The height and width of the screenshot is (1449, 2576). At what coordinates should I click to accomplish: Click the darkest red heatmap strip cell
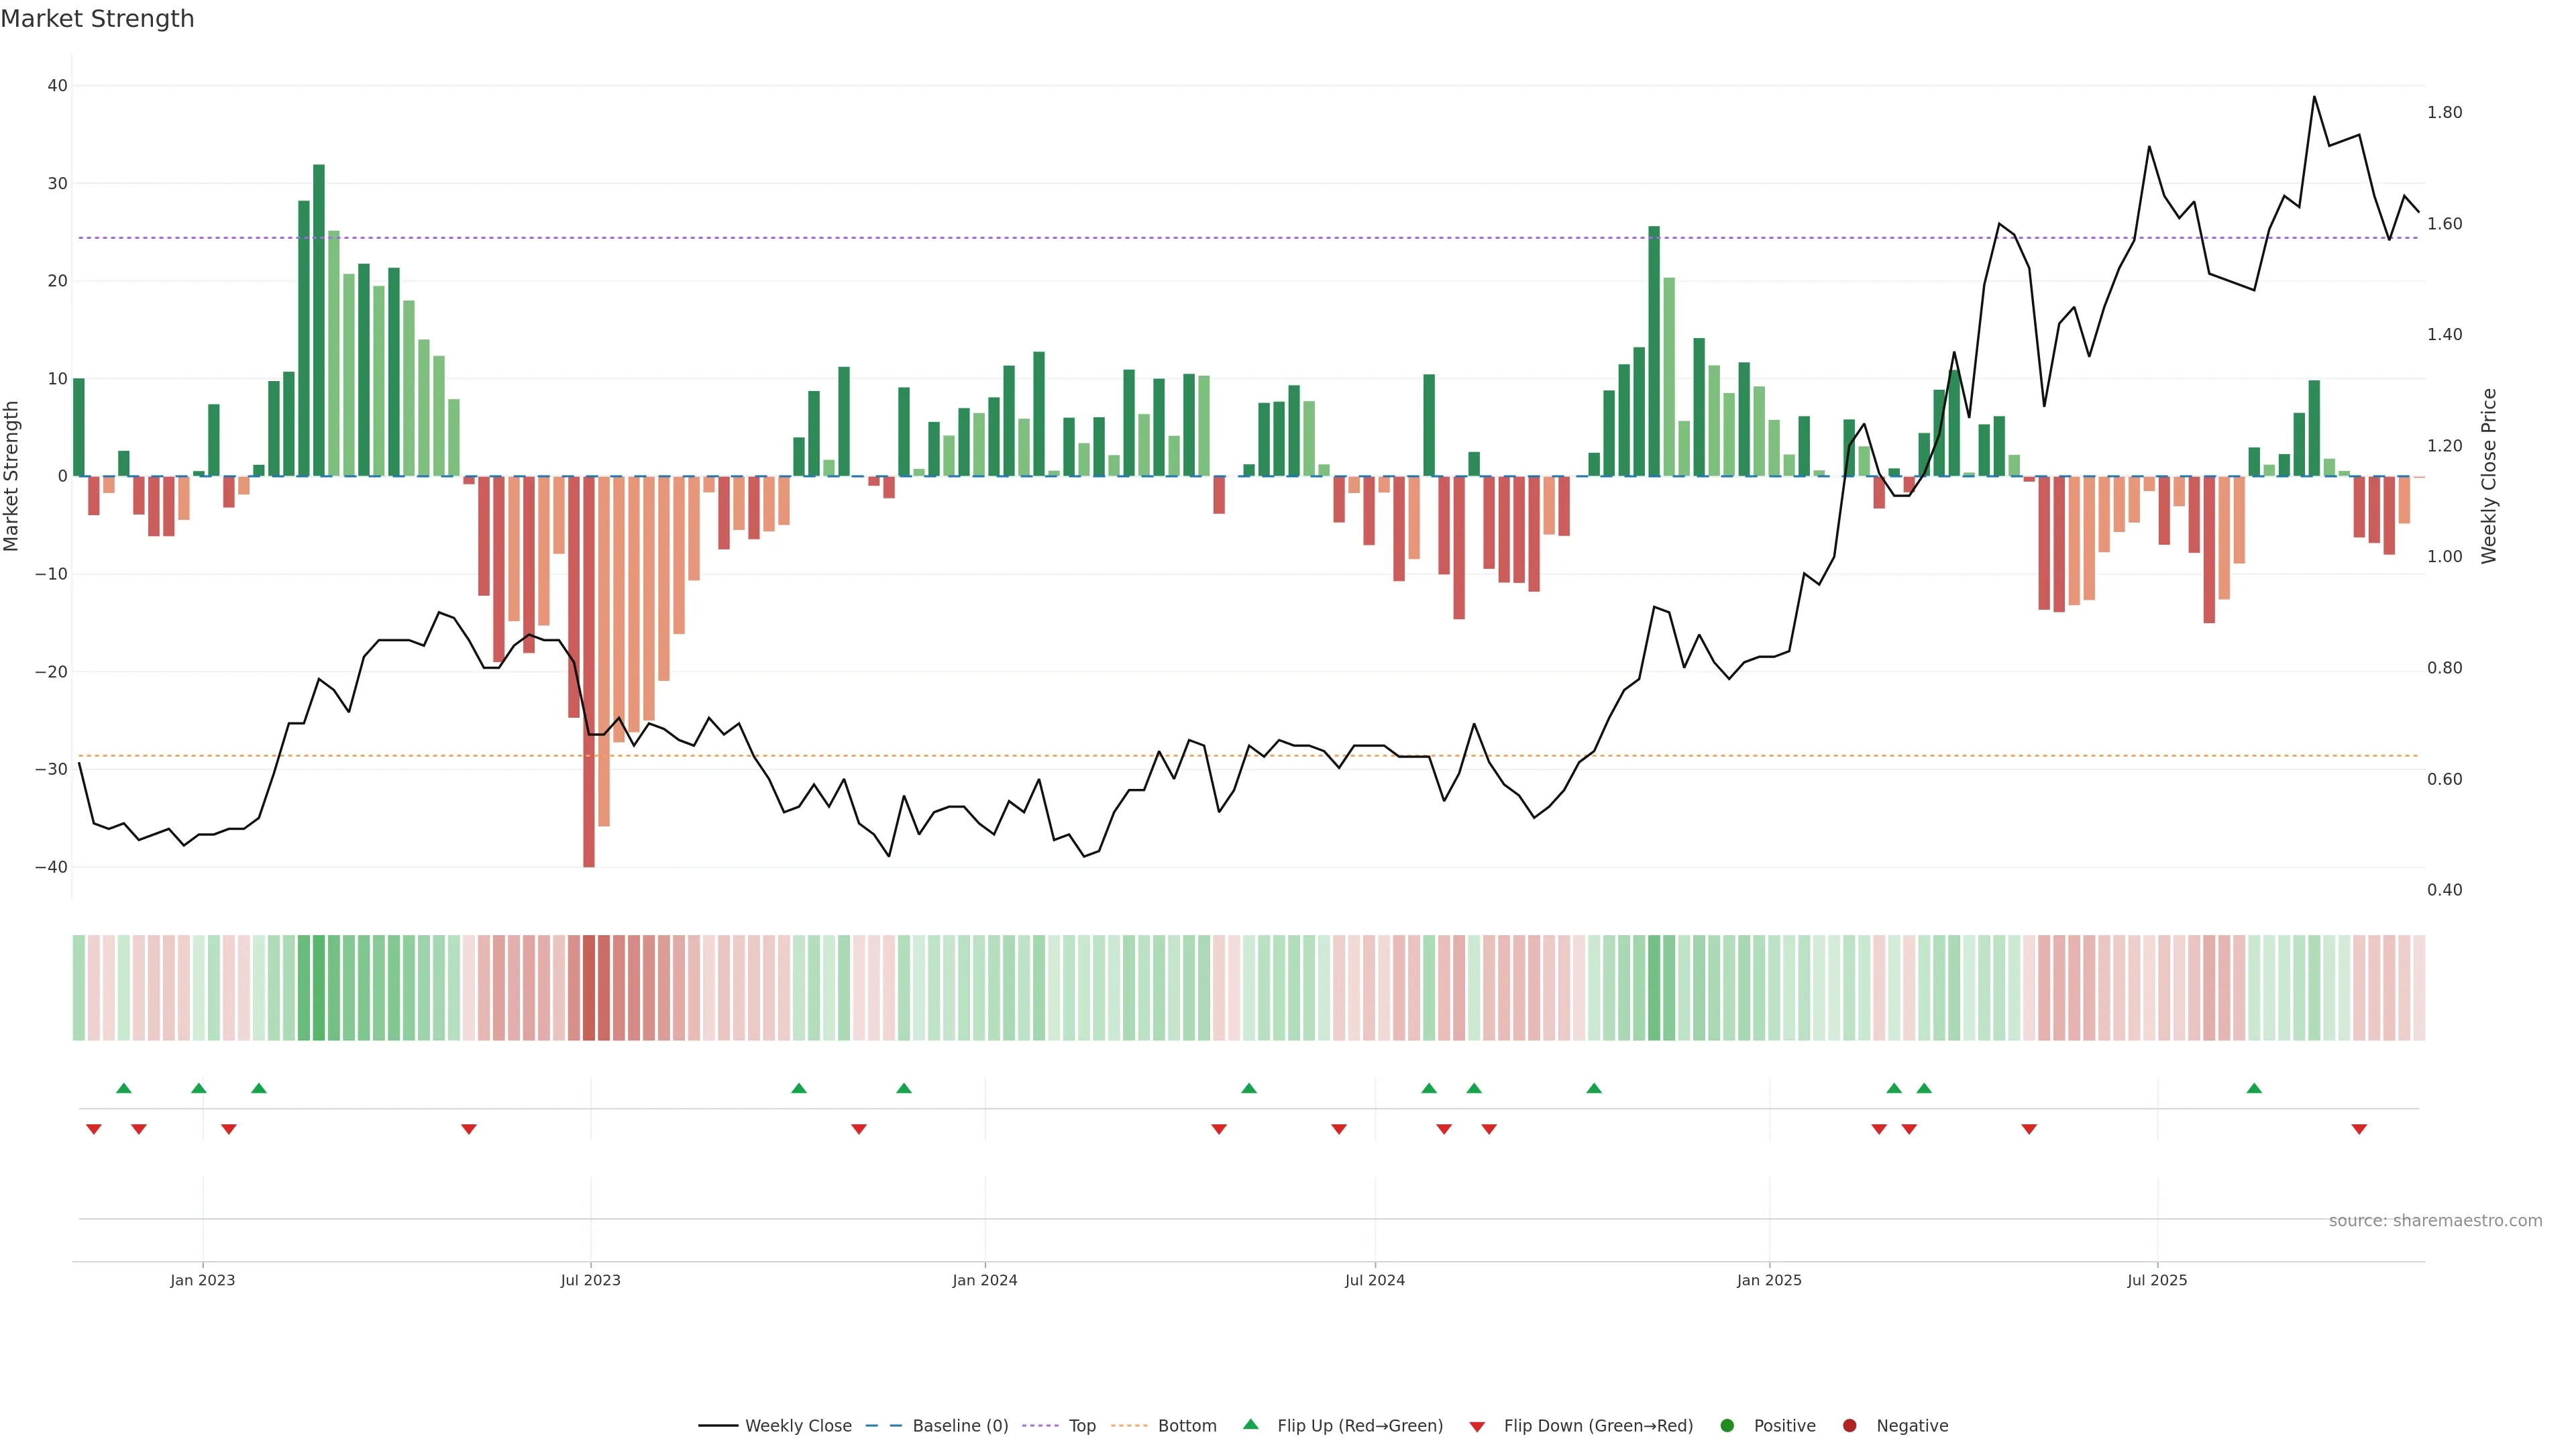(x=589, y=987)
